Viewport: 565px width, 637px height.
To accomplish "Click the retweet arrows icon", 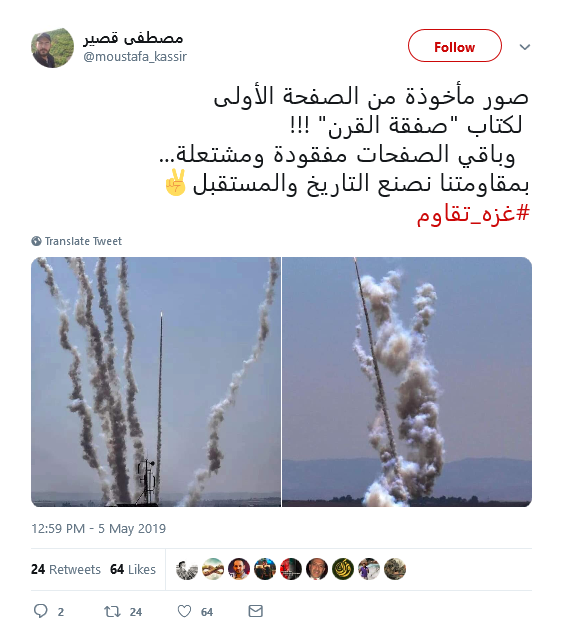I will point(112,611).
